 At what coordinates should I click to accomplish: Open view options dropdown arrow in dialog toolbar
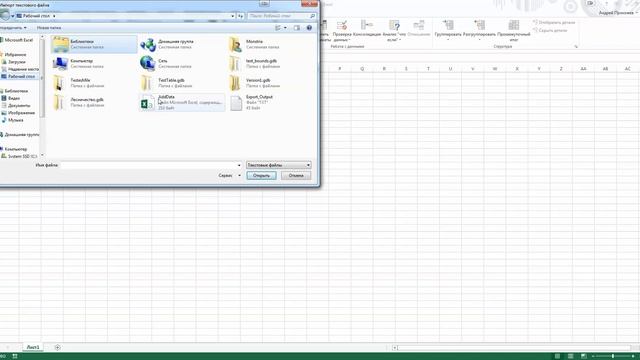point(285,28)
